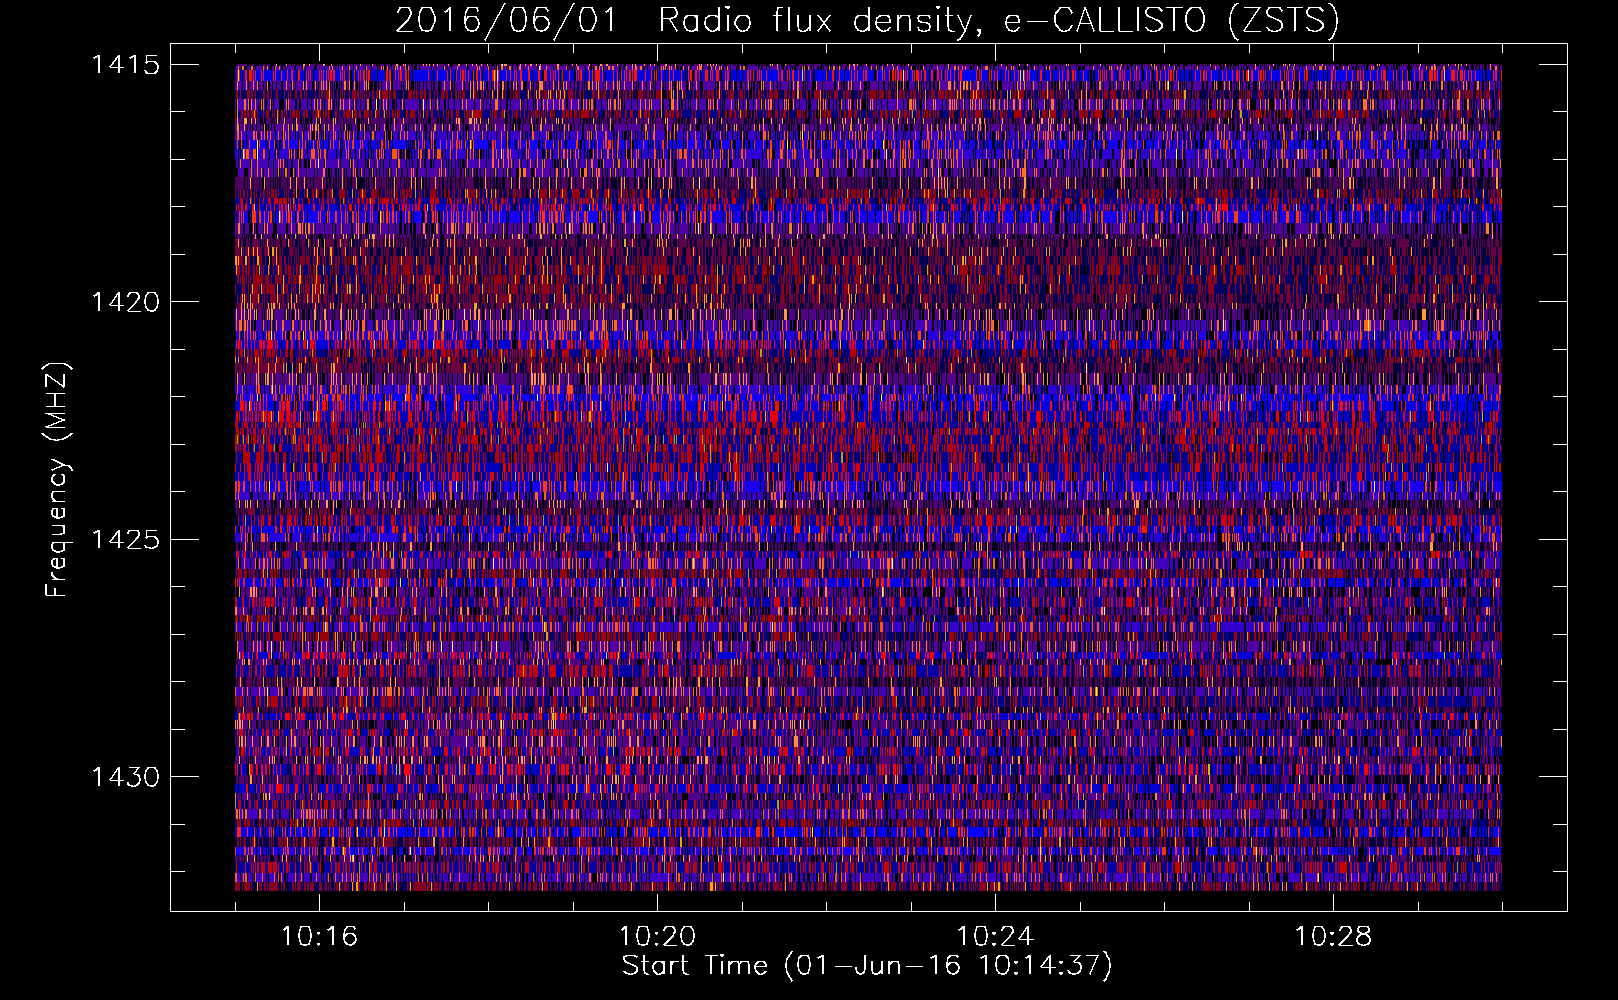This screenshot has height=1000, width=1618.
Task: Select the 1420 frequency axis label
Action: (125, 302)
